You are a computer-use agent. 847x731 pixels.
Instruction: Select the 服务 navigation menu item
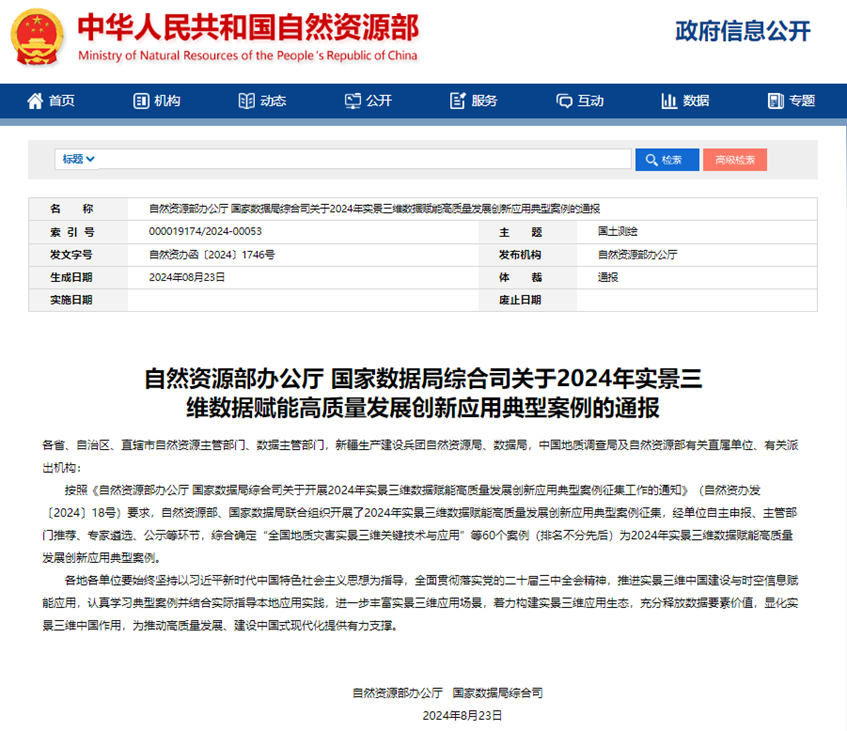[x=484, y=101]
